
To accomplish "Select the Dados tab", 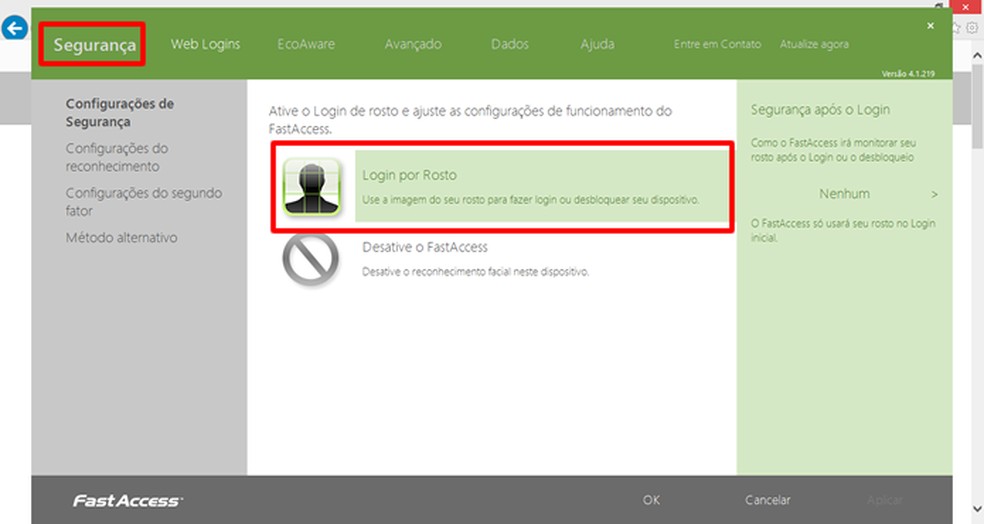I will 510,44.
